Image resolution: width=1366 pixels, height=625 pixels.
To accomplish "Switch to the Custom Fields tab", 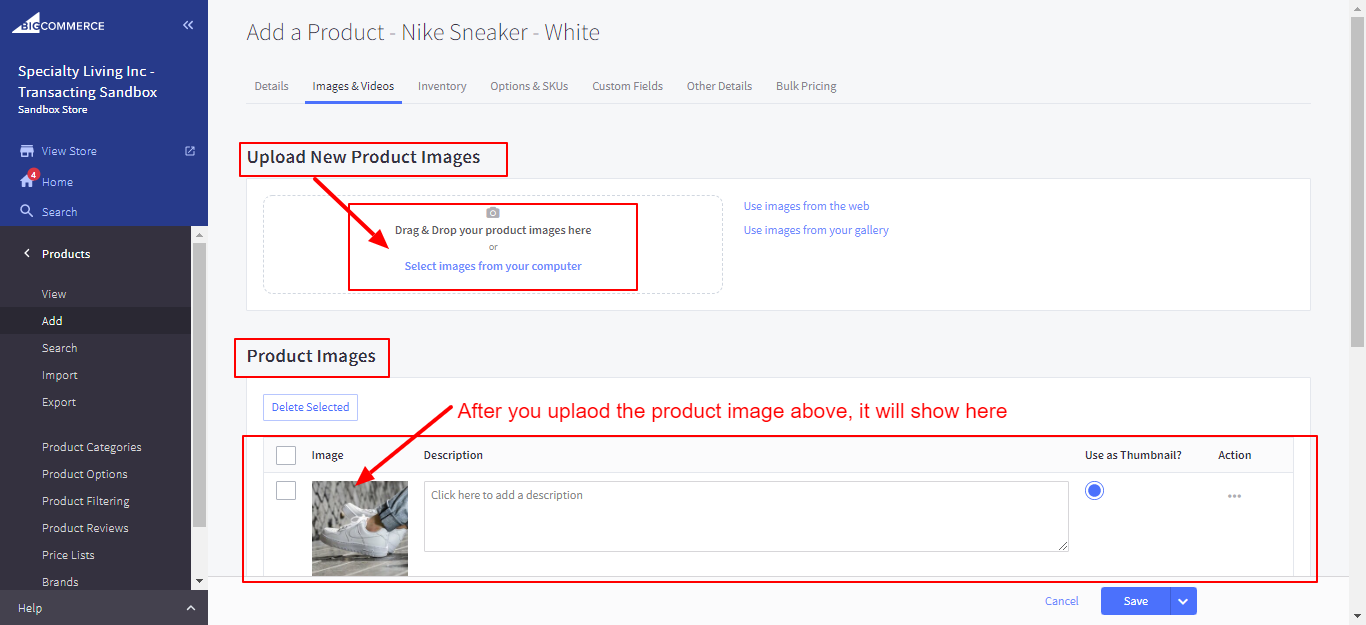I will pyautogui.click(x=627, y=86).
